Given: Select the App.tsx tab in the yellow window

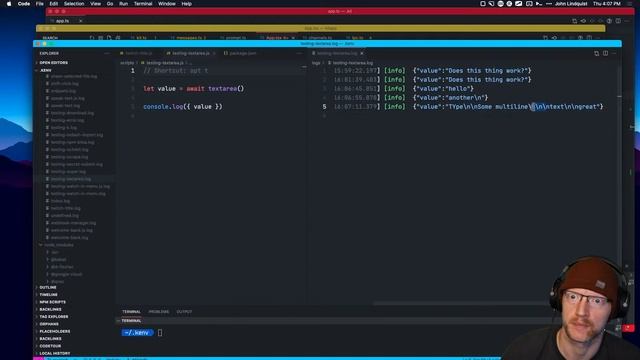Looking at the screenshot, I should point(277,38).
